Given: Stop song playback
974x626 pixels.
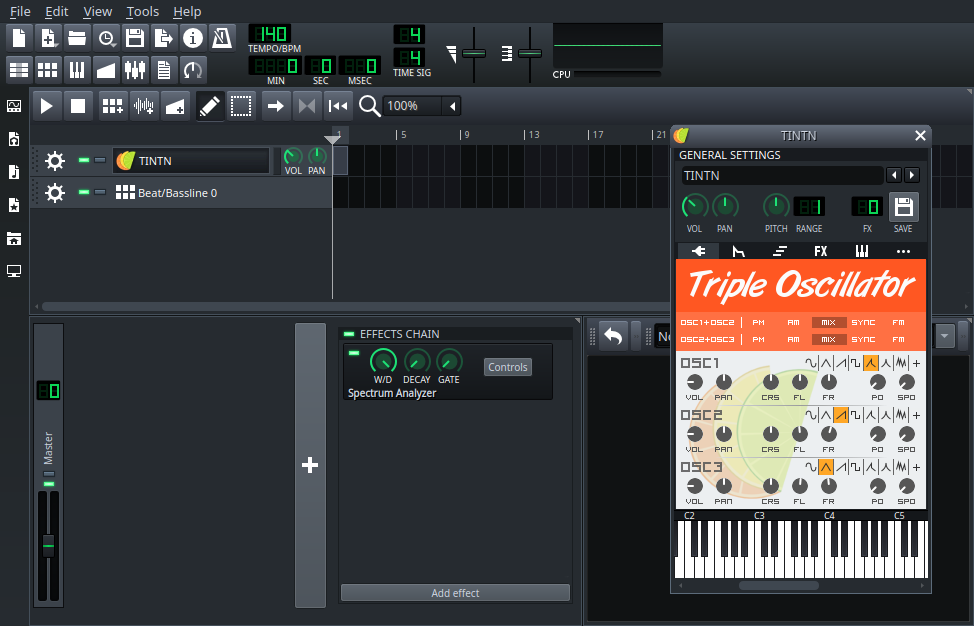Looking at the screenshot, I should click(x=78, y=106).
